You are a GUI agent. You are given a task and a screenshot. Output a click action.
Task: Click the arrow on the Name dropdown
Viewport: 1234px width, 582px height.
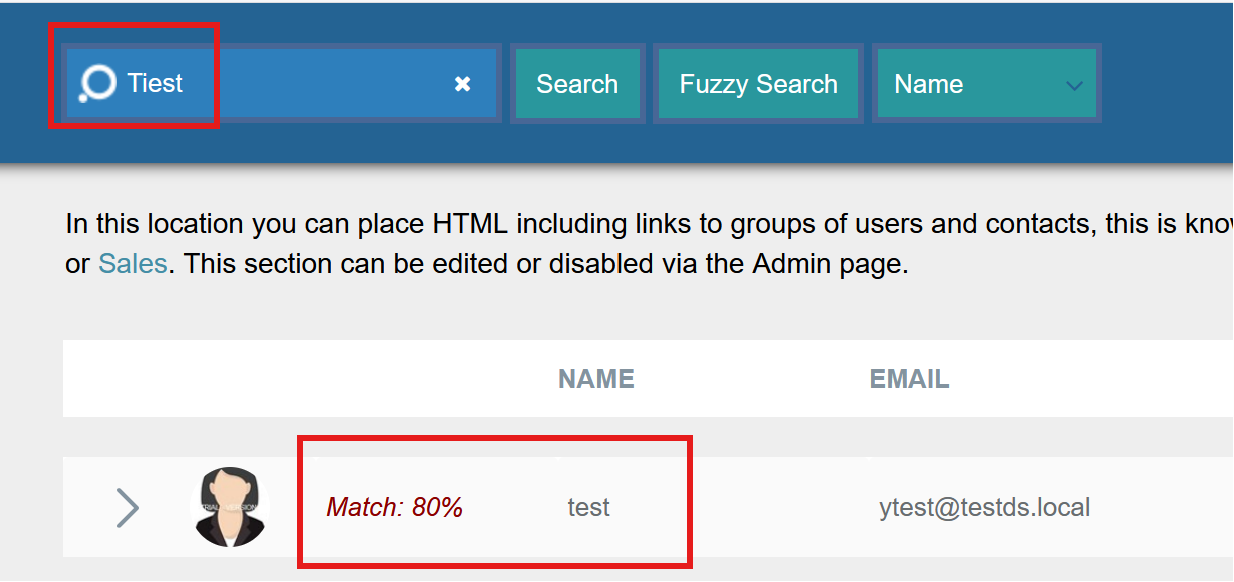[1074, 85]
